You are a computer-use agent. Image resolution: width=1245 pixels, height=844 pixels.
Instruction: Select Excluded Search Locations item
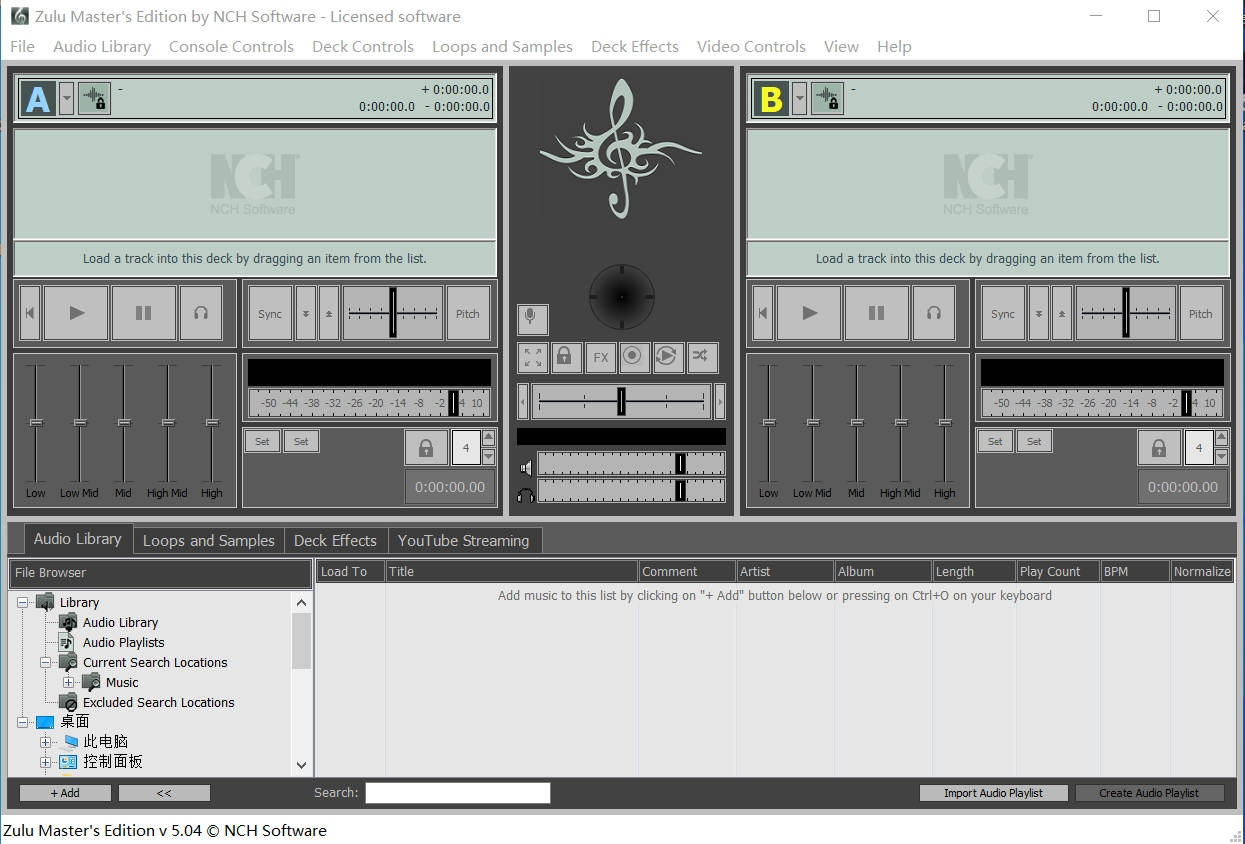point(158,702)
